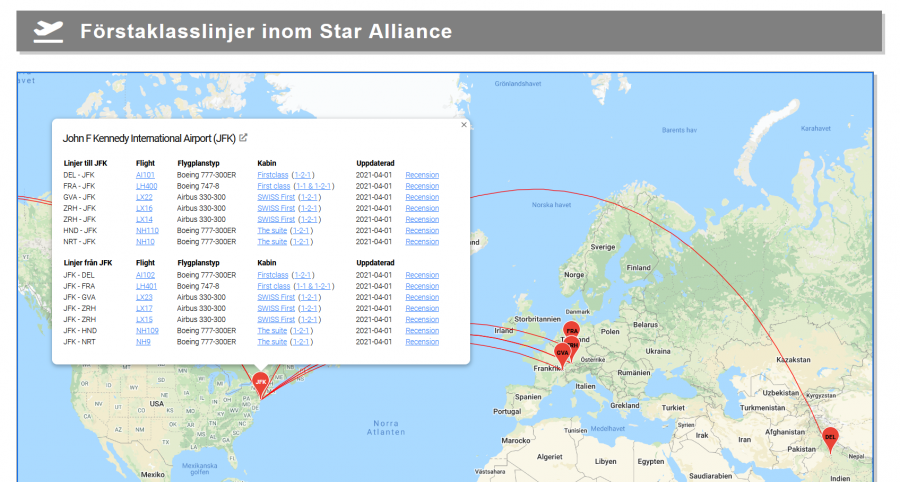900x482 pixels.
Task: Click the JFK red map marker
Action: click(261, 381)
